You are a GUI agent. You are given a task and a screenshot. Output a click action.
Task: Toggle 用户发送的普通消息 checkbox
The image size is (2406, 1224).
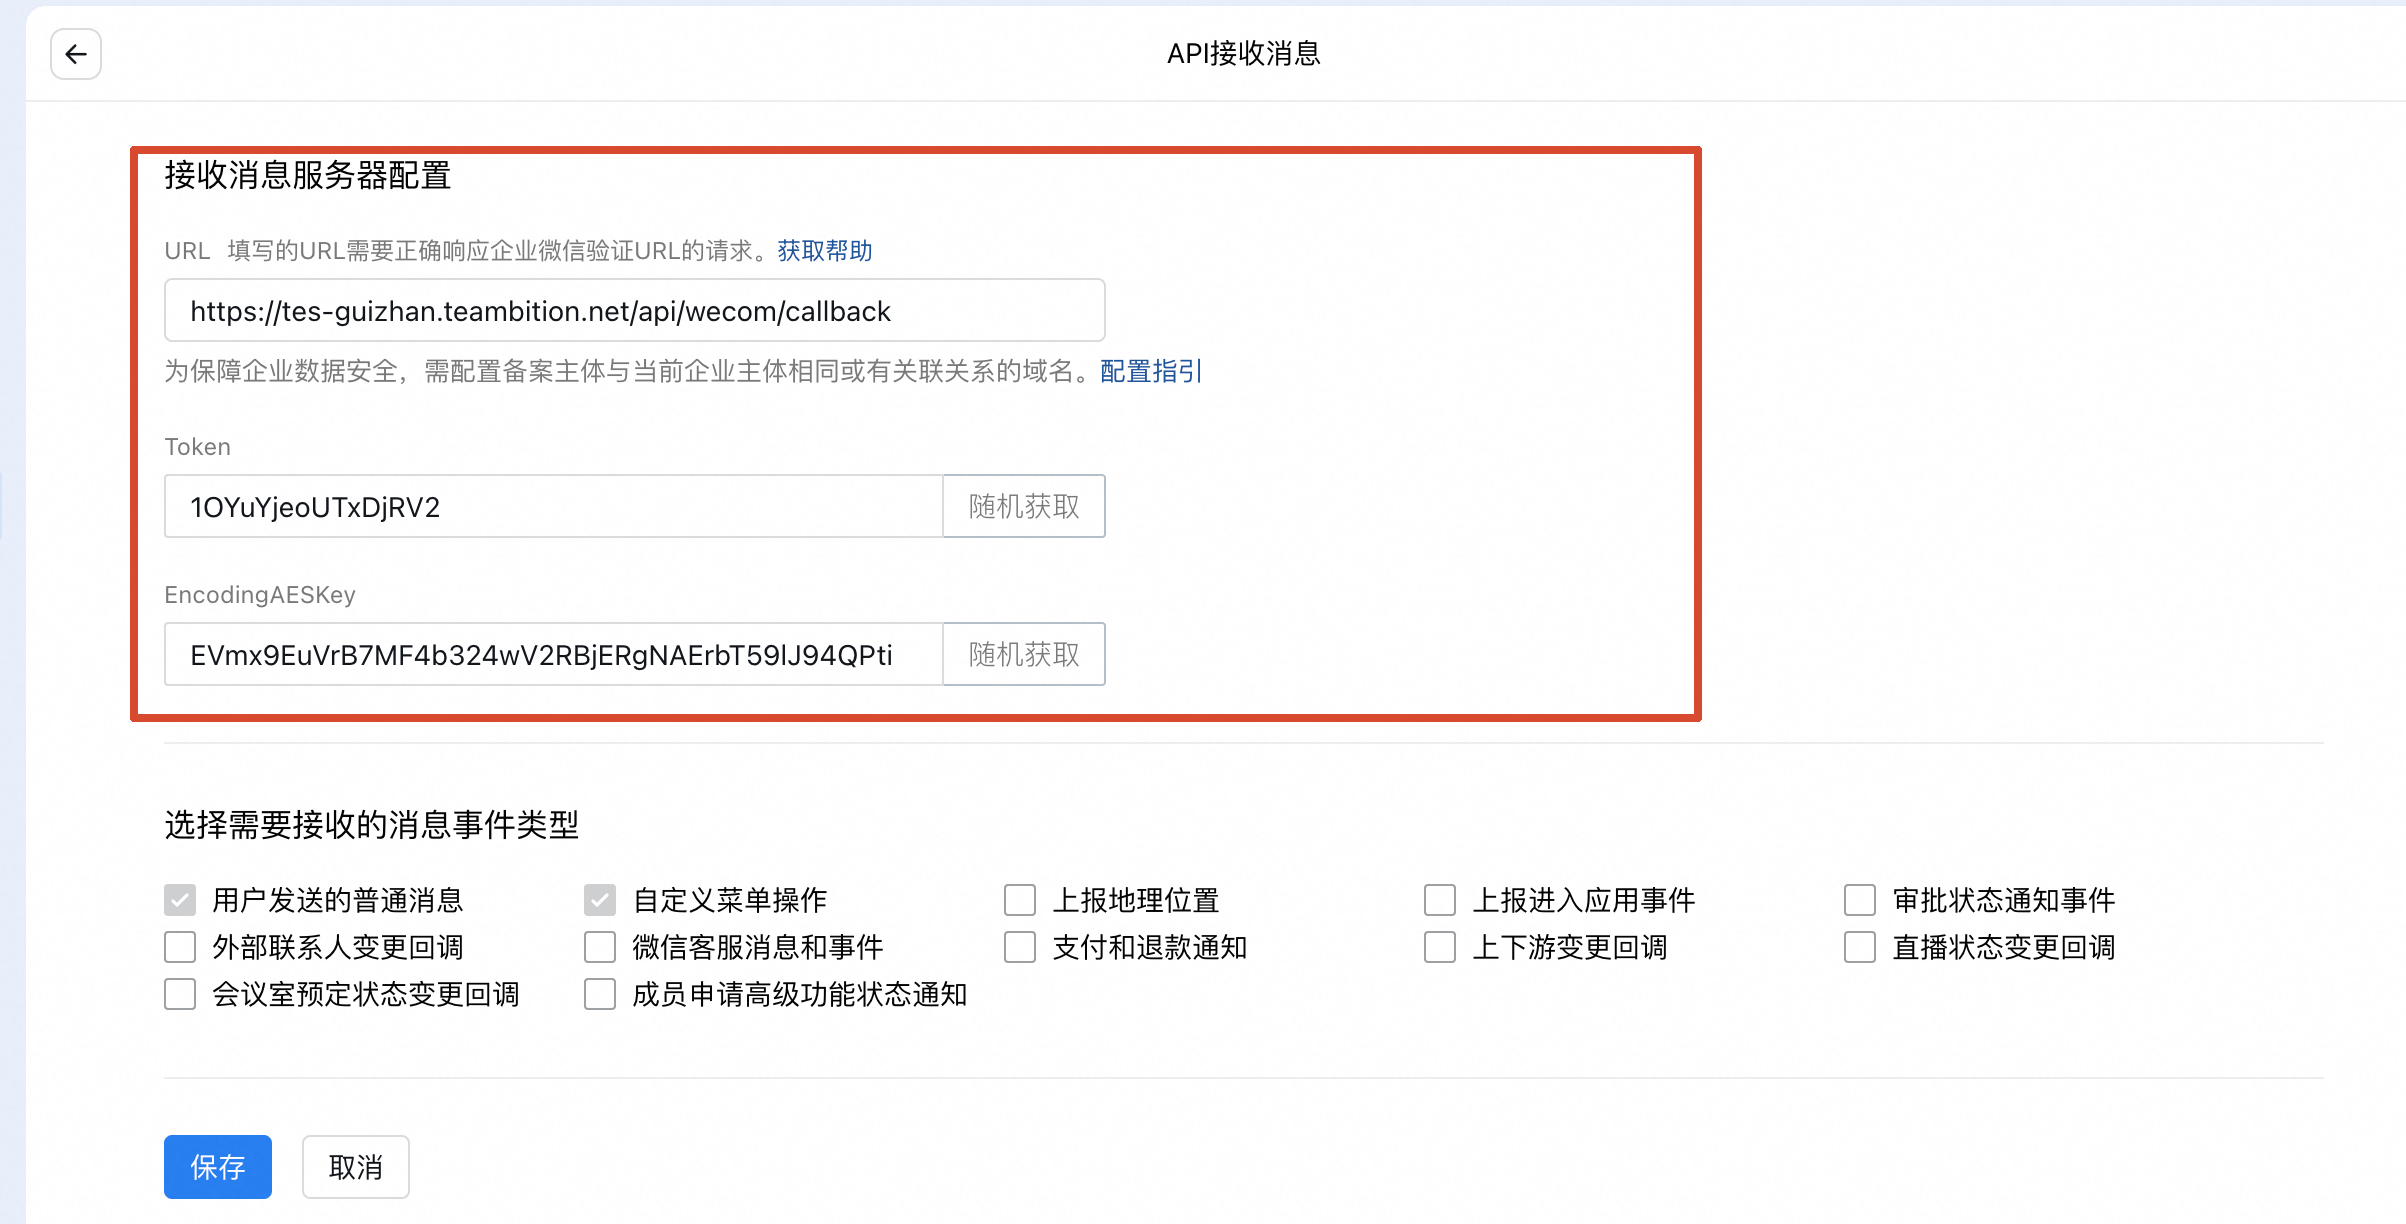click(x=180, y=900)
